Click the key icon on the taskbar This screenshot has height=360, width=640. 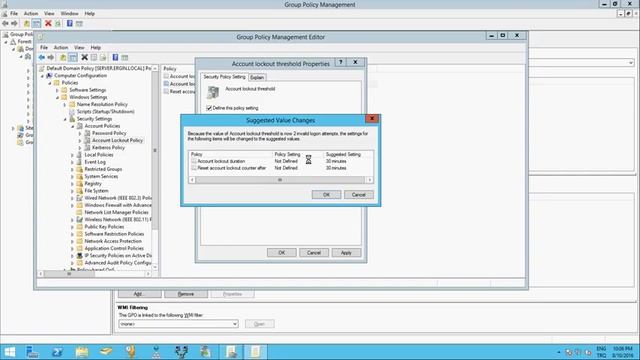[x=131, y=352]
